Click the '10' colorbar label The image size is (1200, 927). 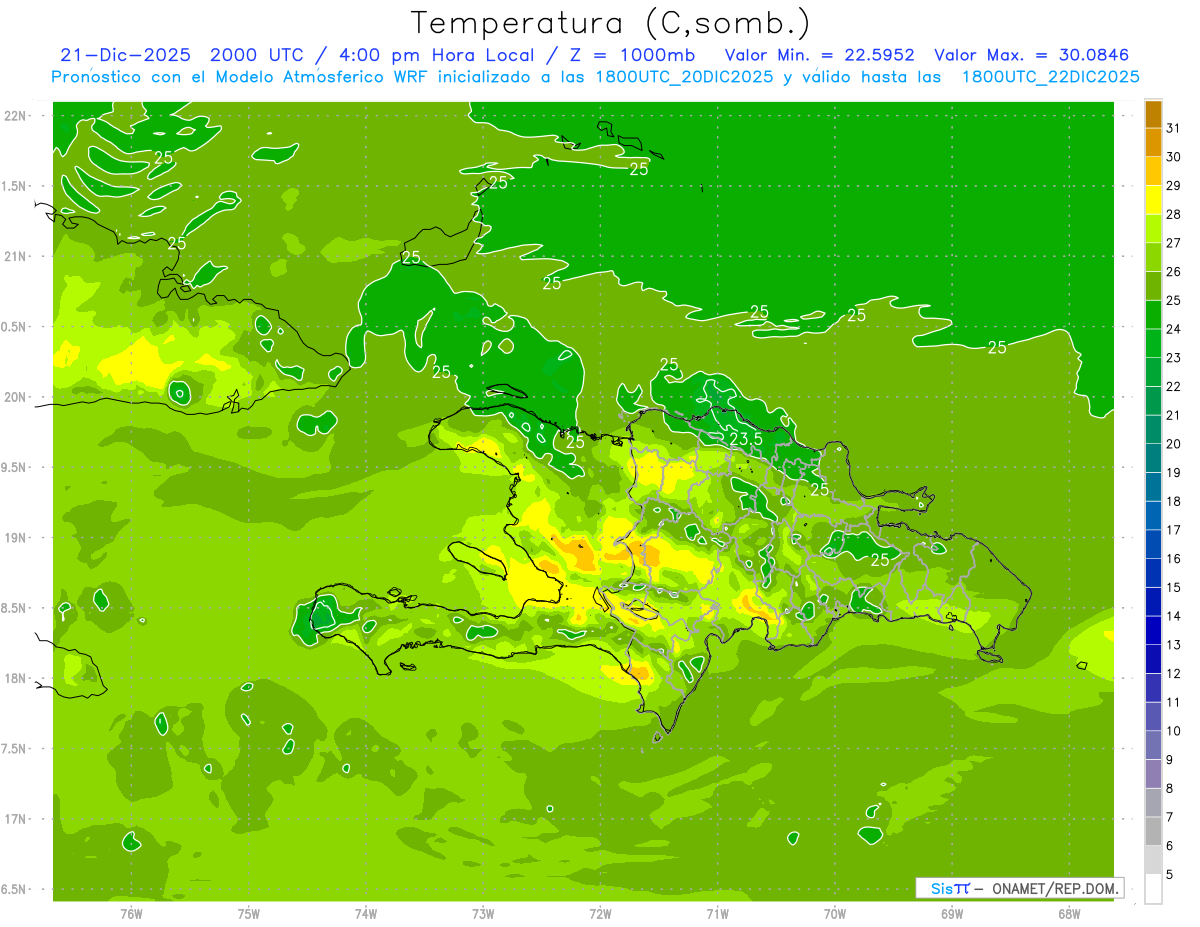click(1174, 731)
